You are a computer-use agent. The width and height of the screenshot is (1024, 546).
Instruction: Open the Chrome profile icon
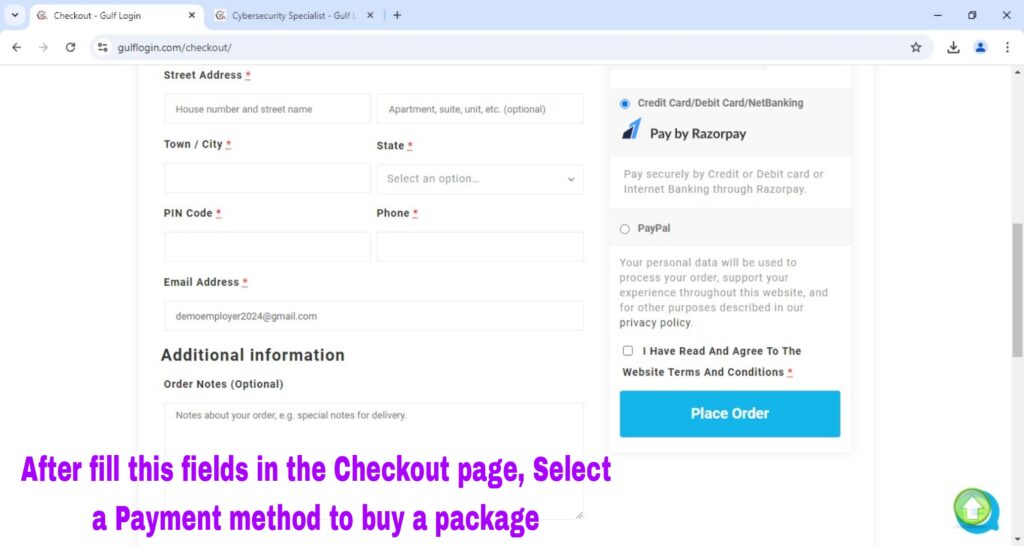(980, 47)
